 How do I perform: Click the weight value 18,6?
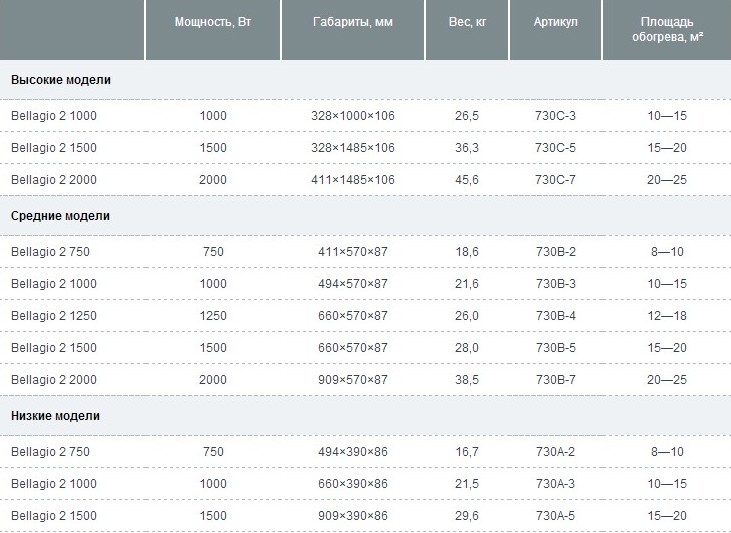coord(467,252)
